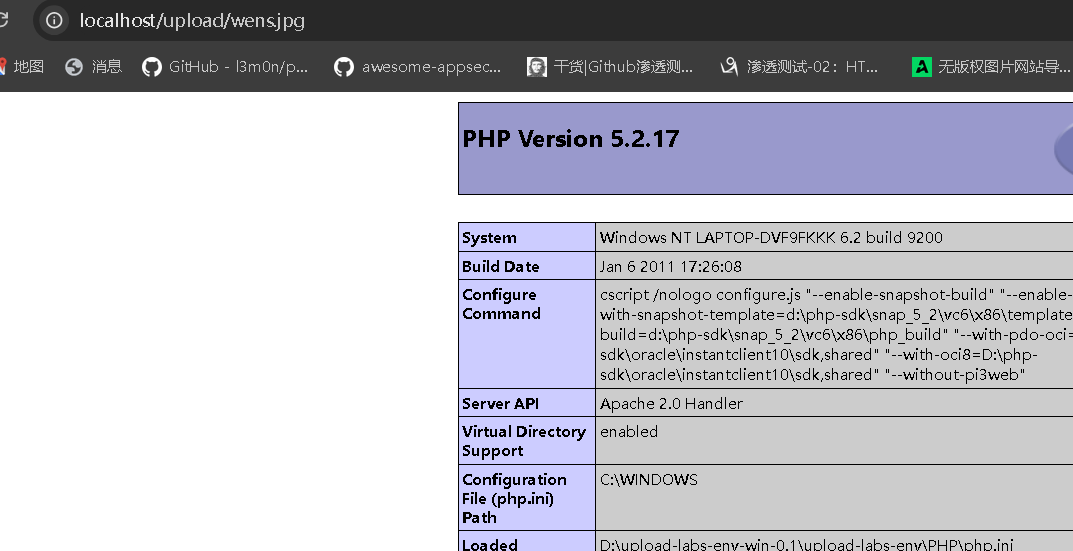Click the Windows NT LAPTOP-DVF9FKKK value
This screenshot has height=551, width=1073.
[771, 238]
